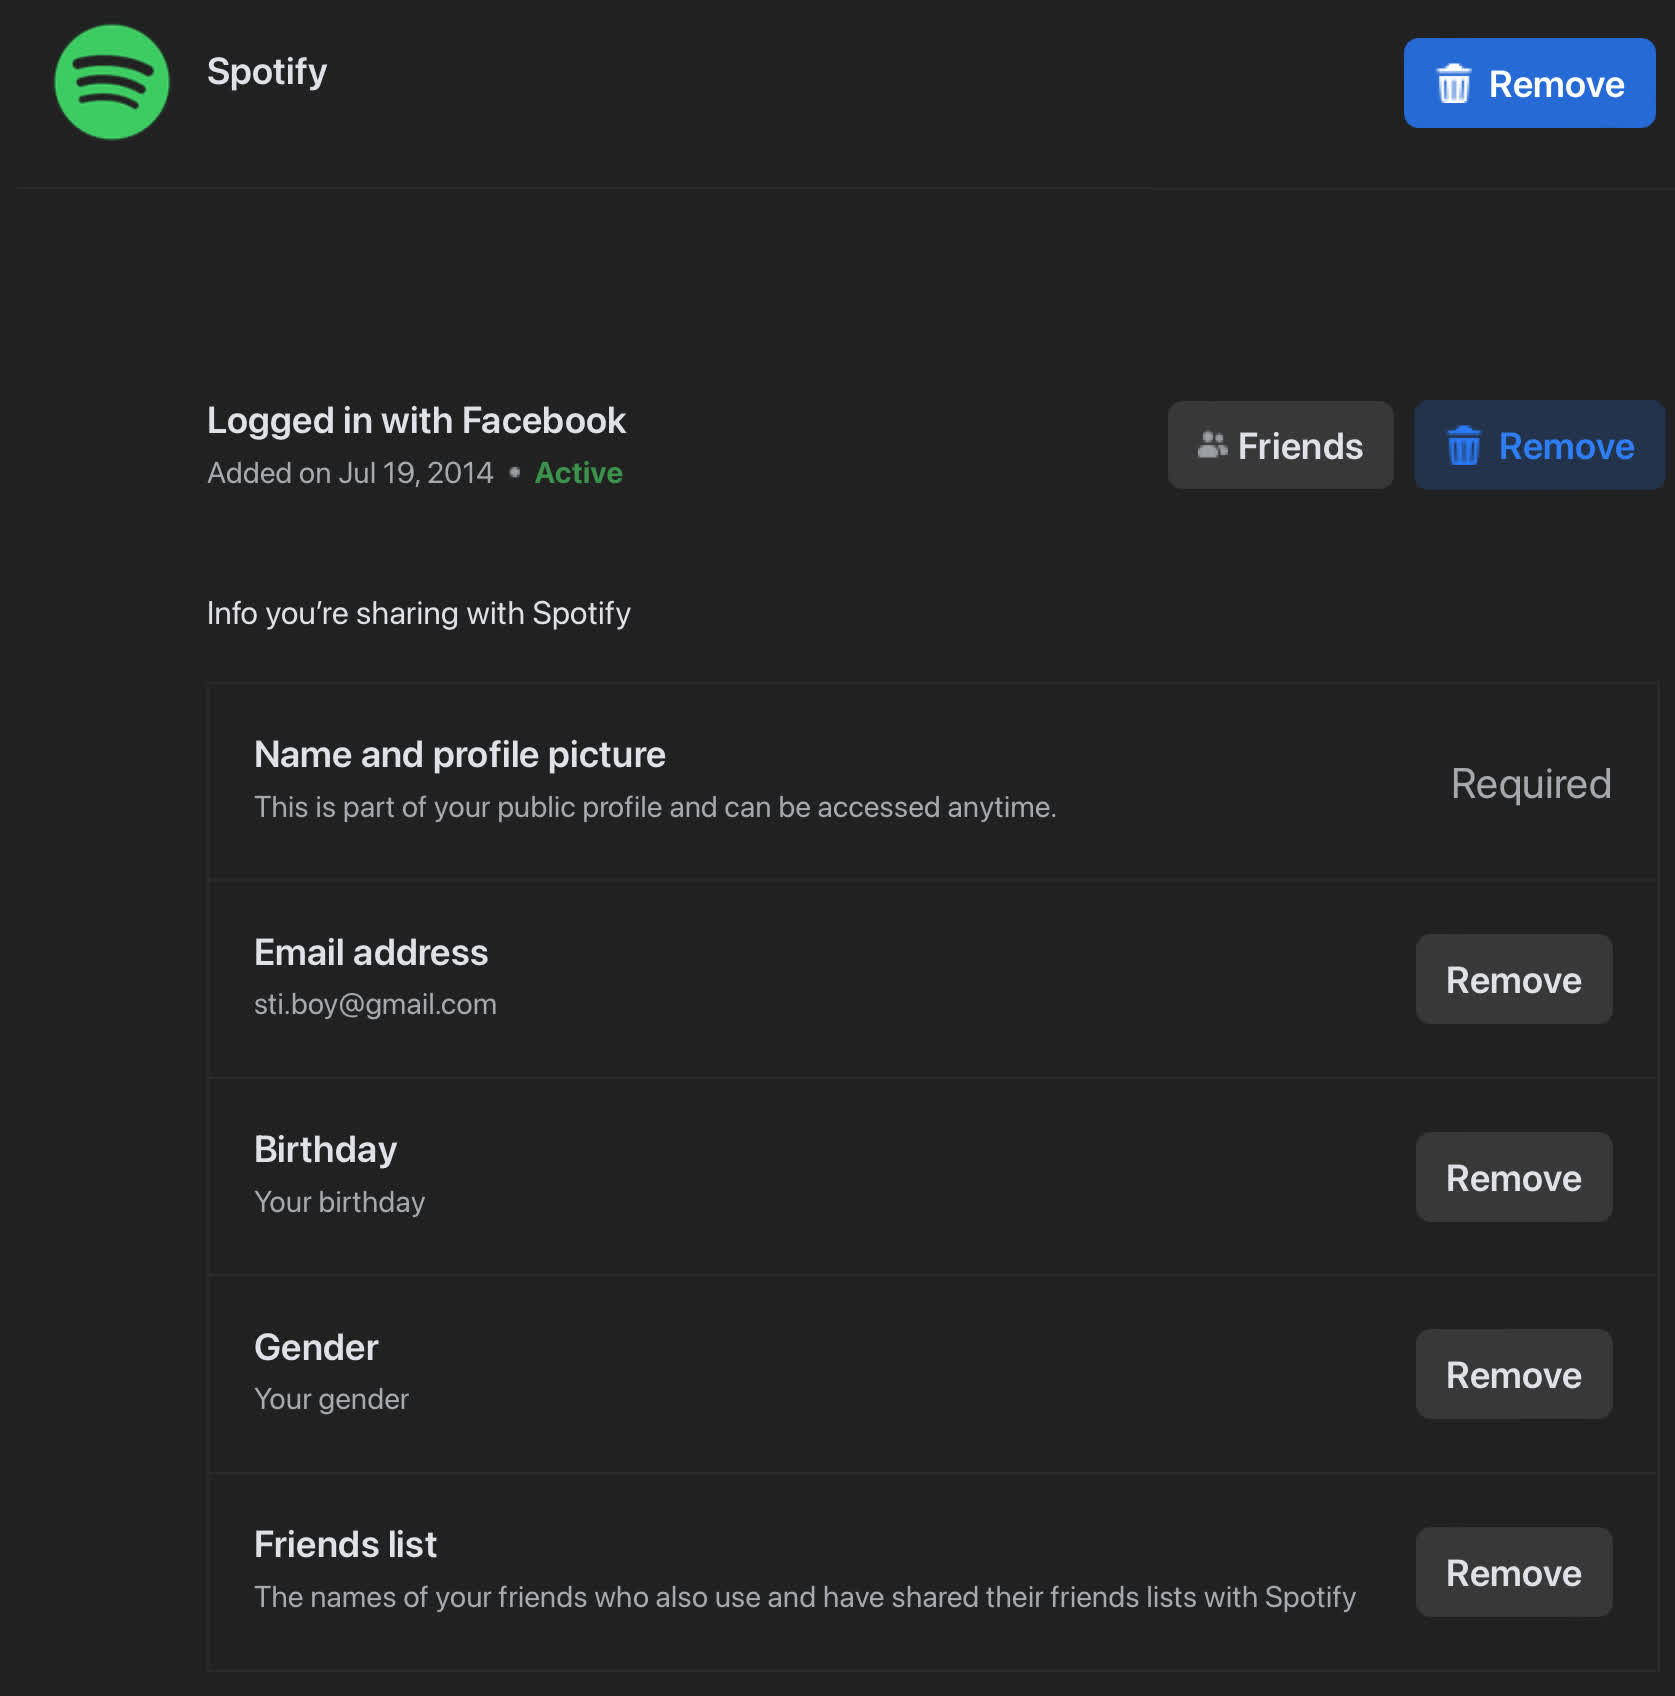Click the trash icon beside the Friends button
The image size is (1675, 1696).
(x=1463, y=446)
